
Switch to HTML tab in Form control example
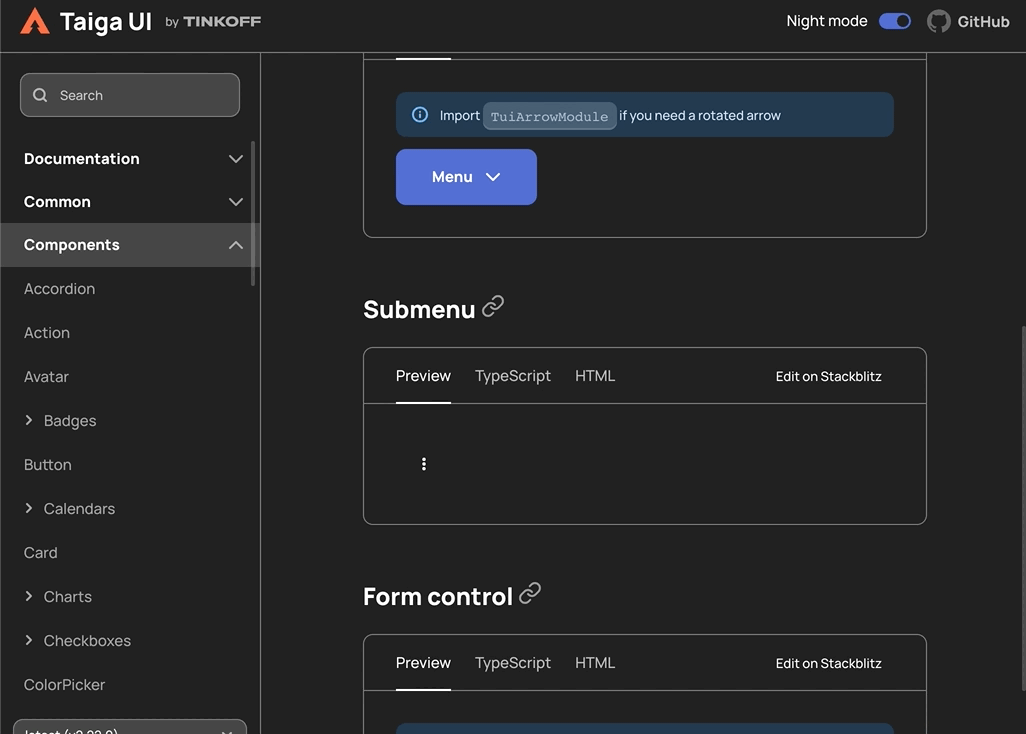594,662
